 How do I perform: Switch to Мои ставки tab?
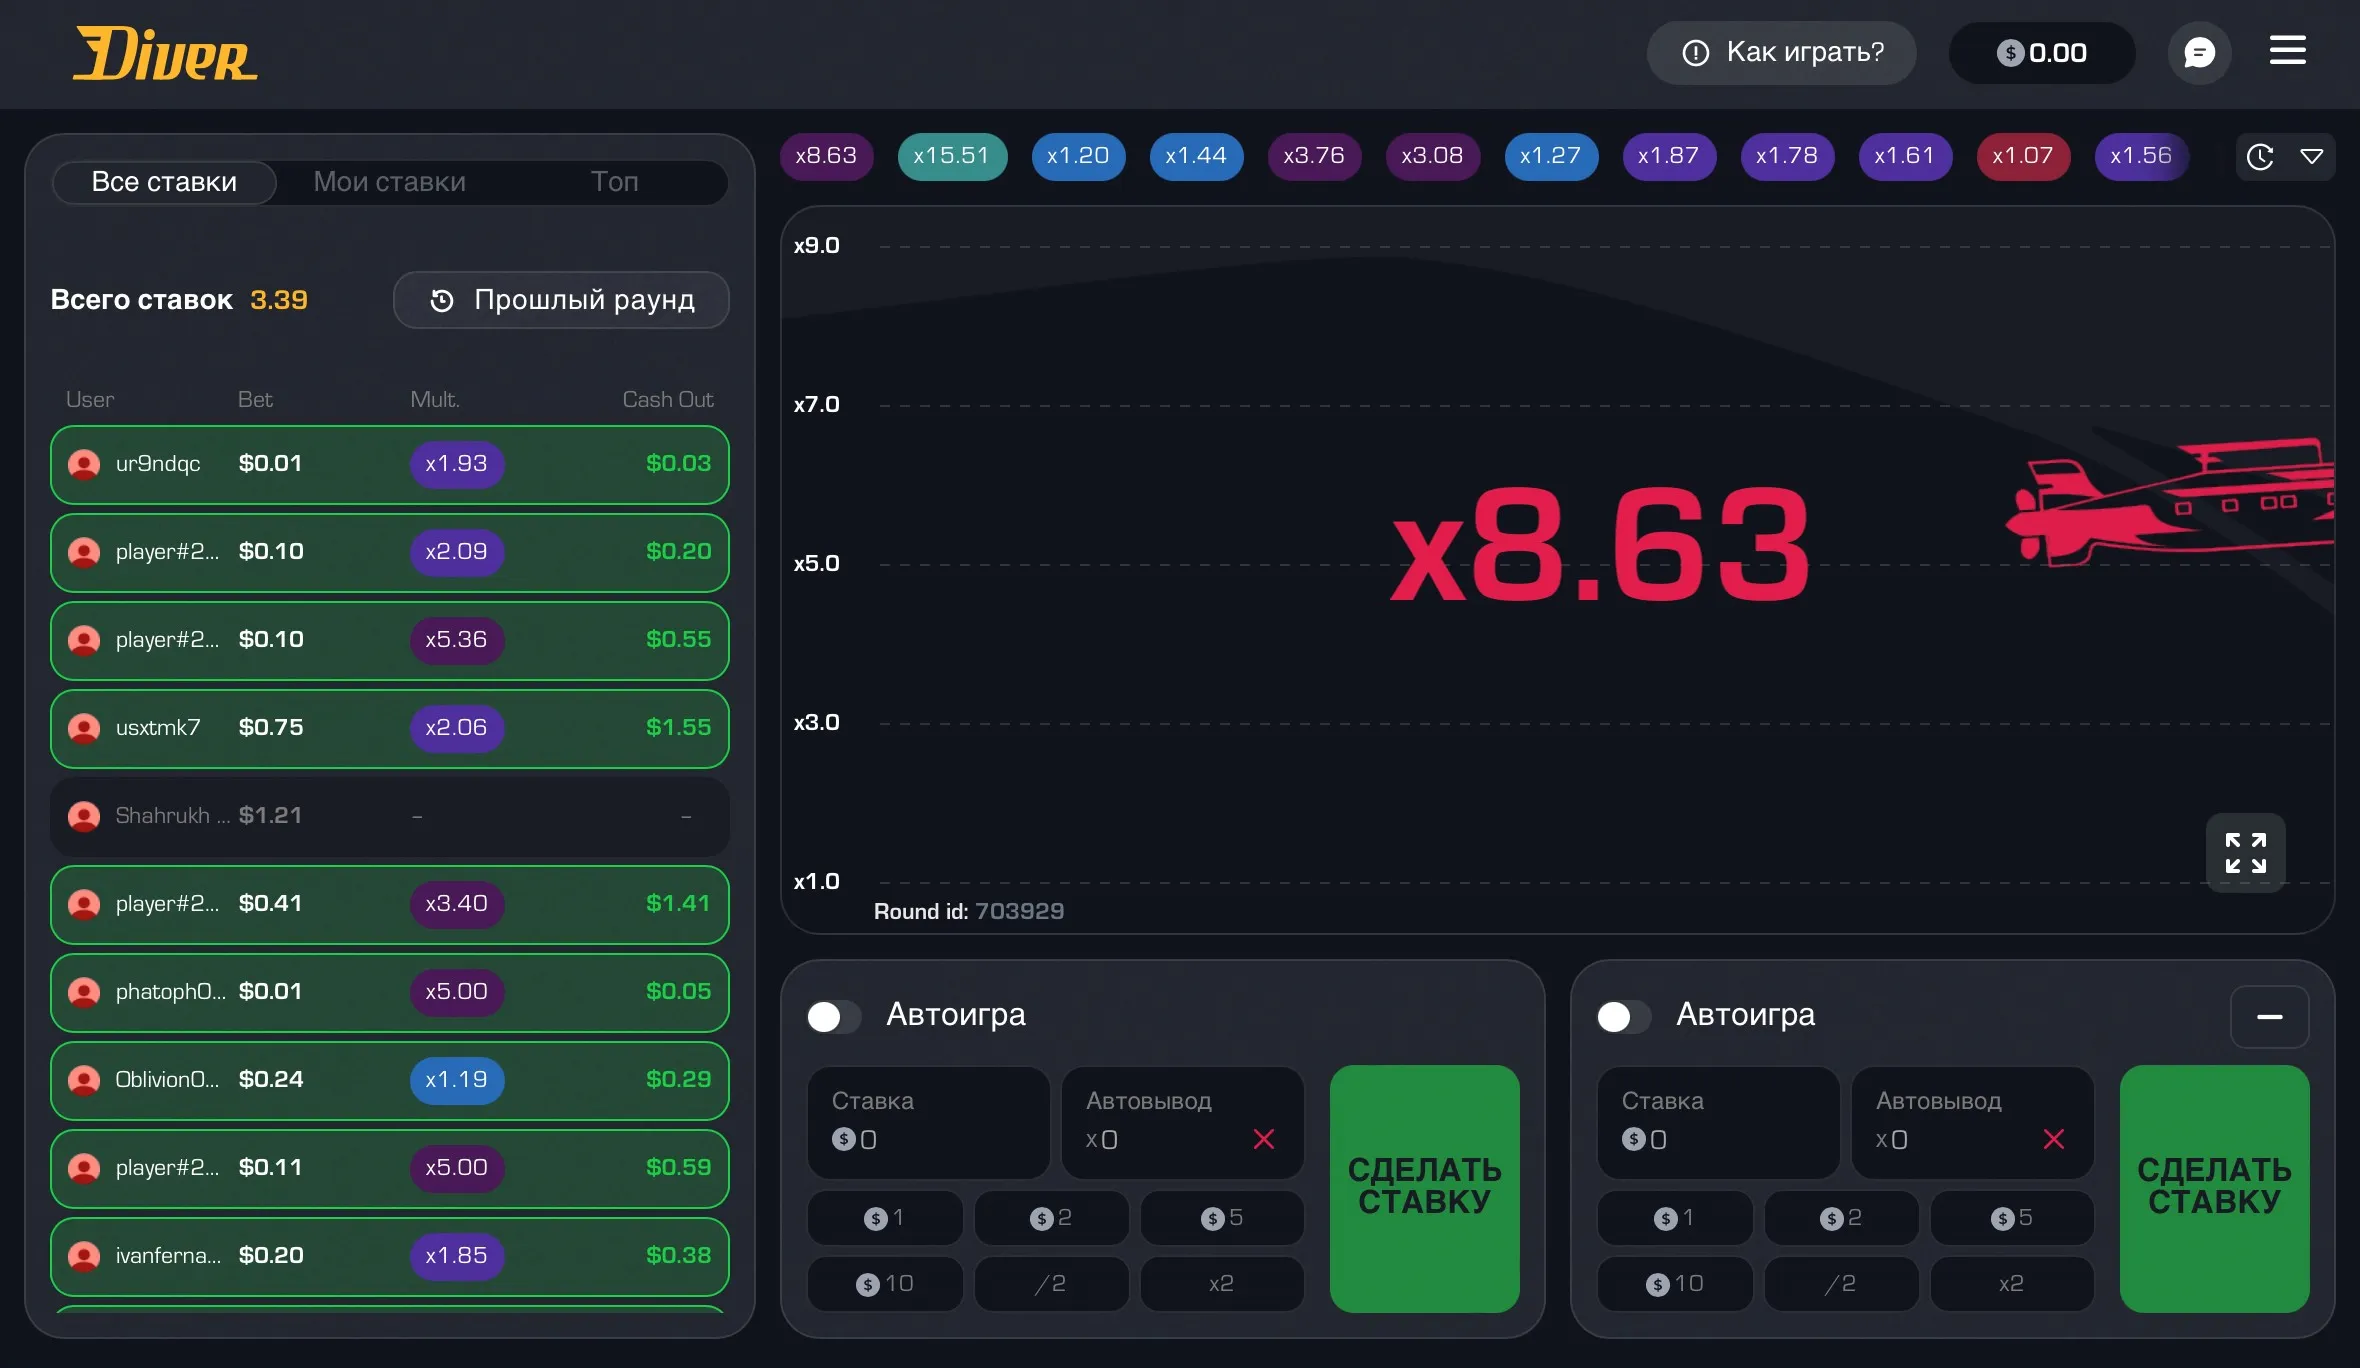pyautogui.click(x=389, y=182)
